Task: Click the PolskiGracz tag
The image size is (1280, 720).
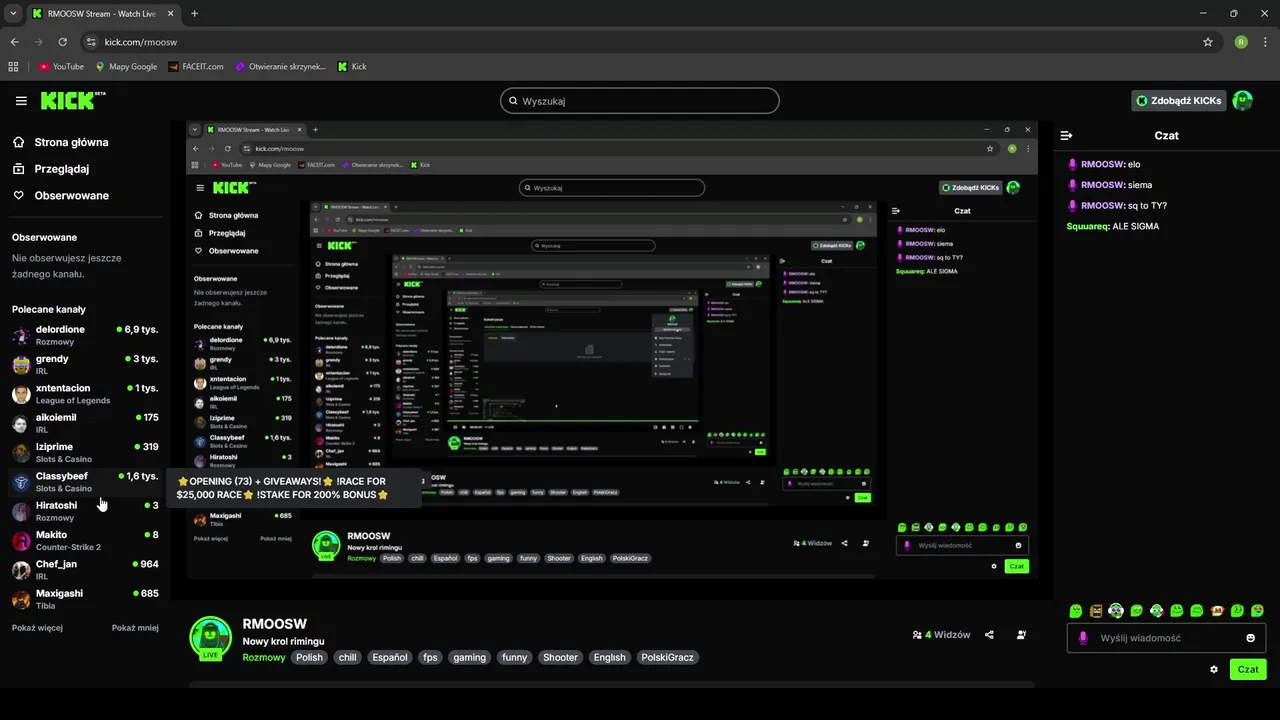Action: pyautogui.click(x=667, y=657)
